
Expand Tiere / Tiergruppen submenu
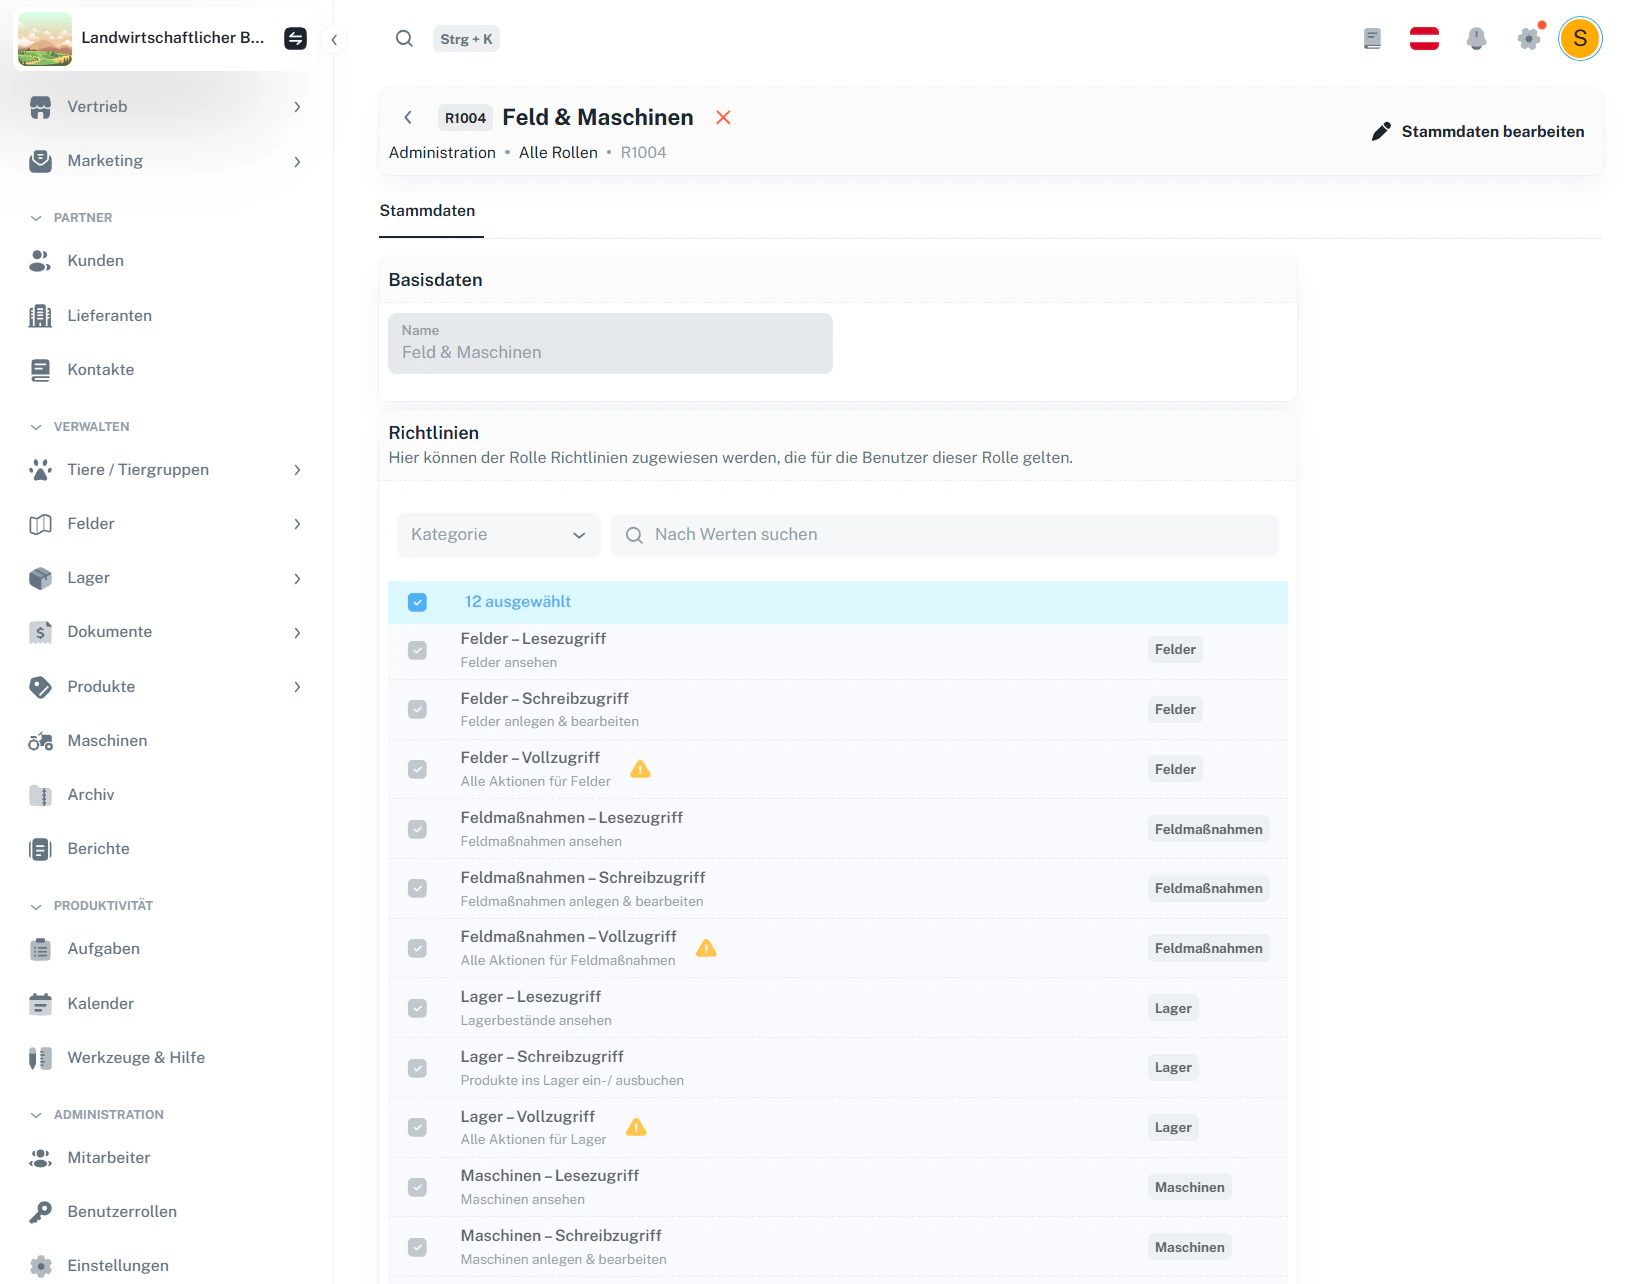click(x=297, y=470)
